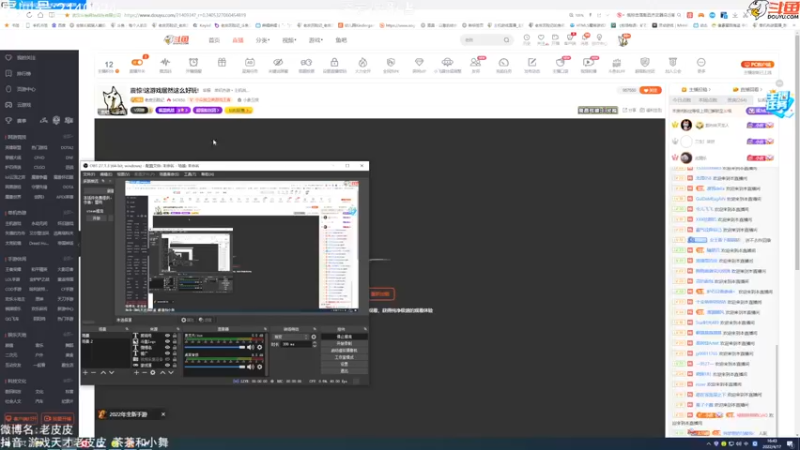Screen dimensions: 800x450
Task: Click the heart icon heading the left sidebar
Action: coord(9,58)
